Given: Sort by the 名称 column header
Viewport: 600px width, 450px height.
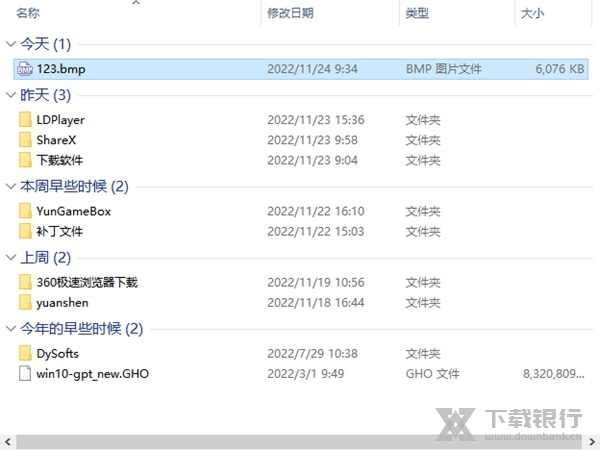Looking at the screenshot, I should (28, 13).
